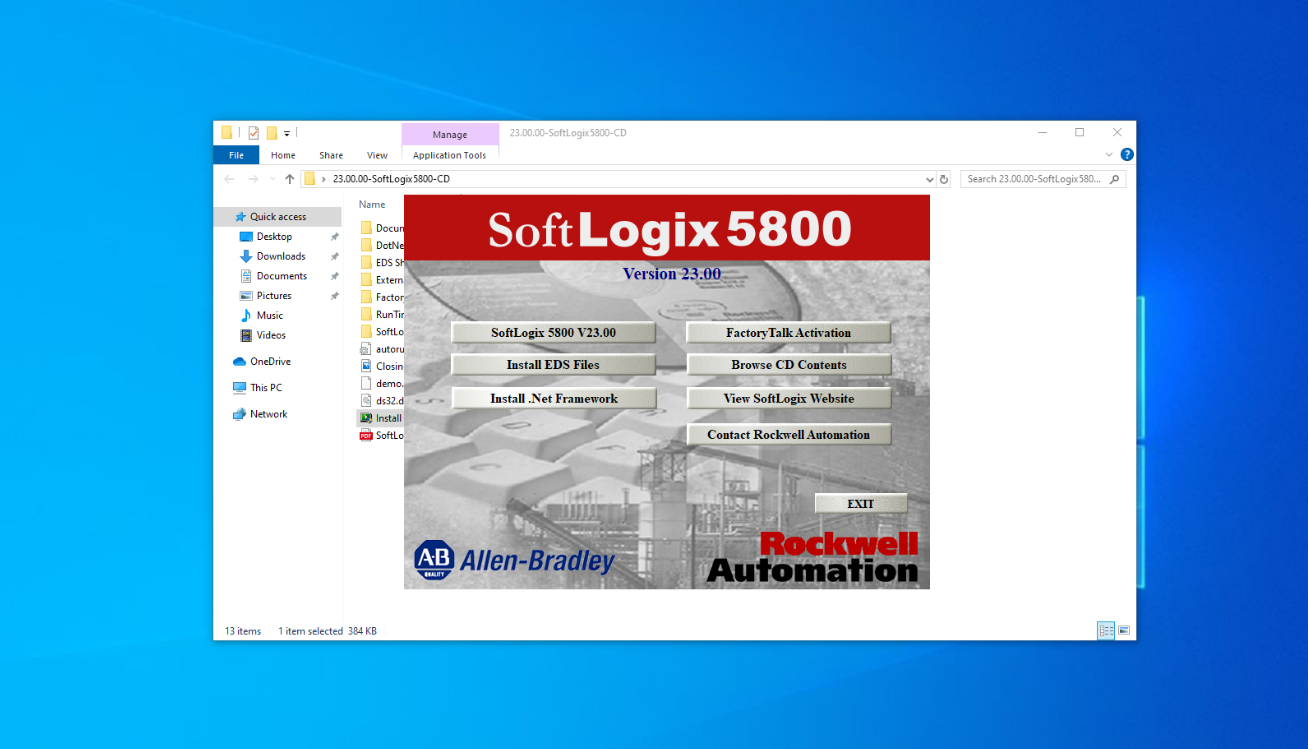Select the EDS folder icon
Viewport: 1308px width, 749px height.
(366, 263)
